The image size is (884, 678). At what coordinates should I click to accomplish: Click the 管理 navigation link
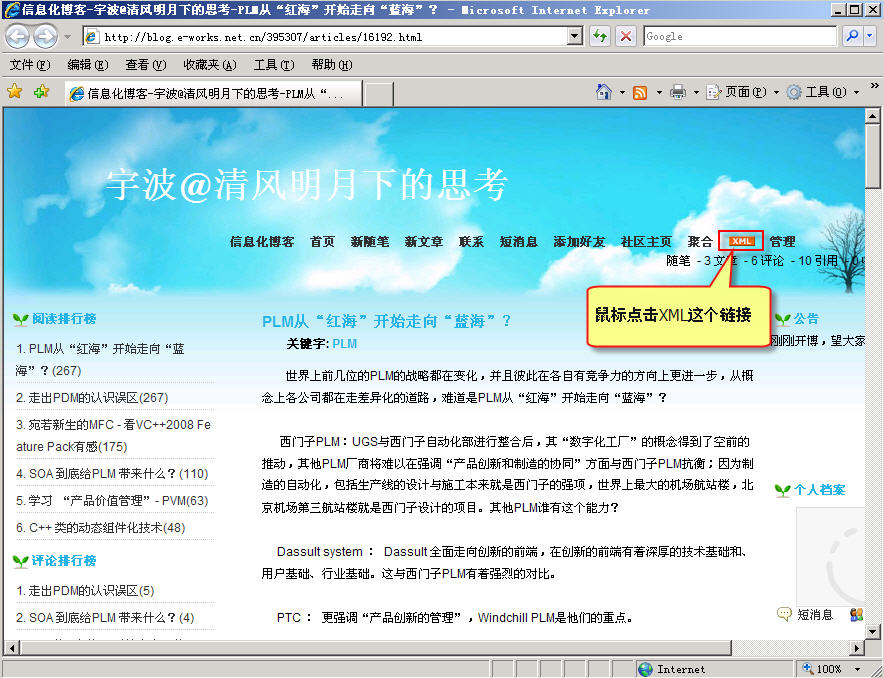pyautogui.click(x=783, y=242)
